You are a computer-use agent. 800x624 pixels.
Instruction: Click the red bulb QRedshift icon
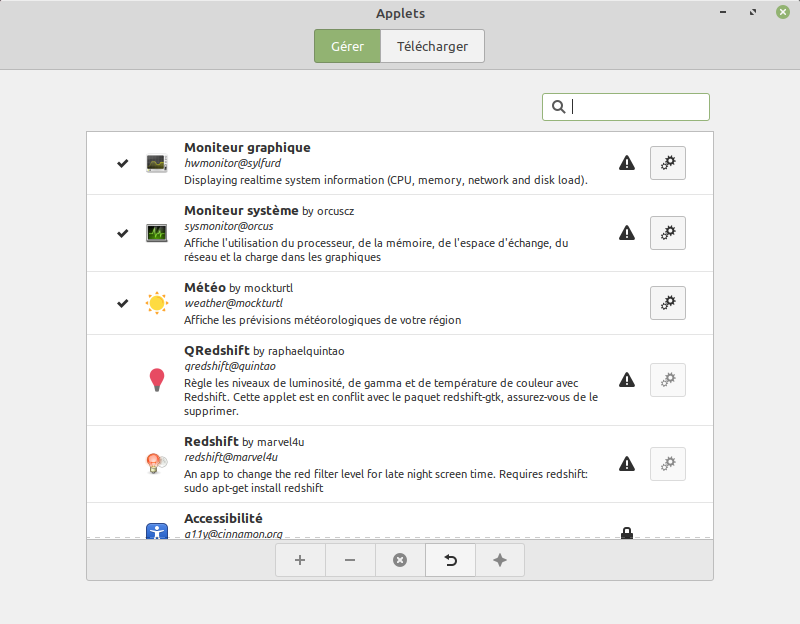pyautogui.click(x=157, y=380)
